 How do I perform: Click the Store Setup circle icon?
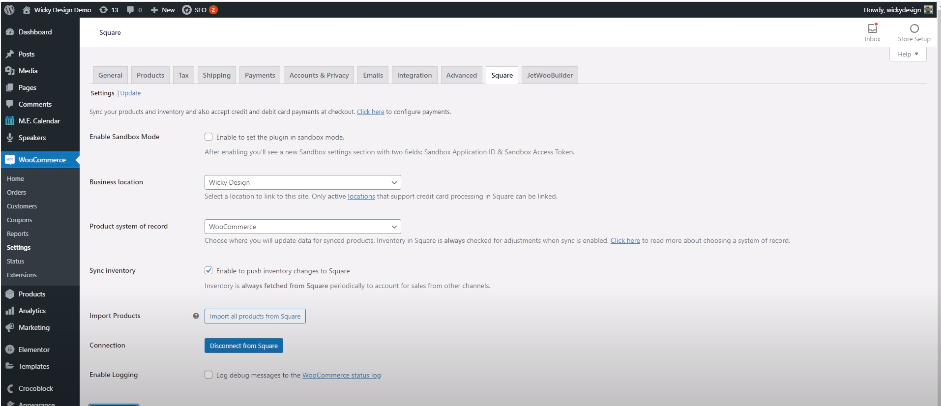click(x=913, y=28)
